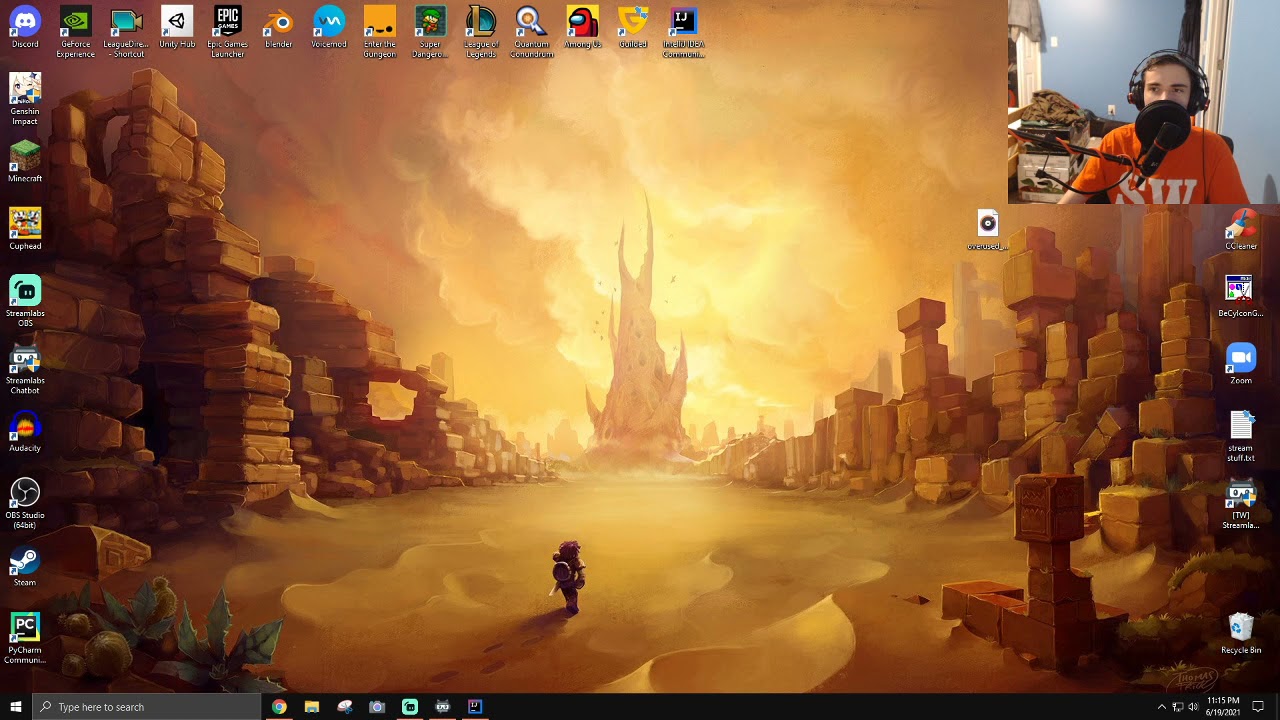
Task: Open Snipping Tool from the taskbar
Action: (x=345, y=707)
